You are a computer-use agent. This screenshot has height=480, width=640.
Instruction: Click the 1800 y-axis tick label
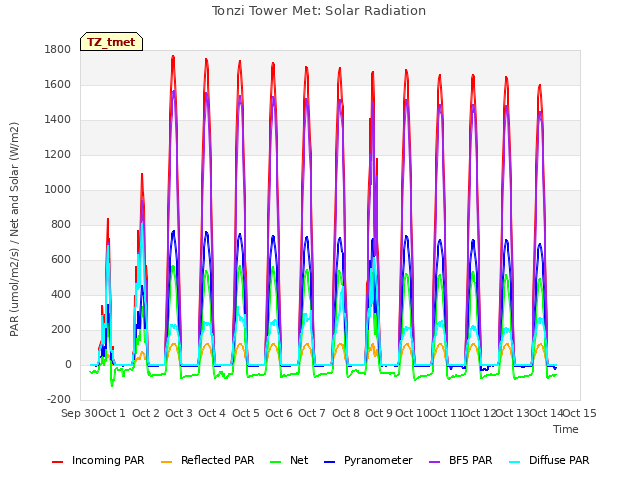pyautogui.click(x=58, y=50)
